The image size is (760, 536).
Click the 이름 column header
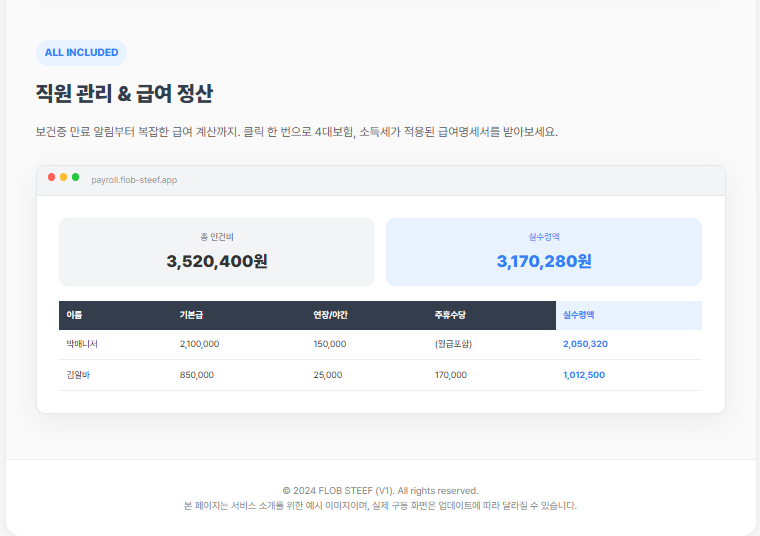point(74,315)
